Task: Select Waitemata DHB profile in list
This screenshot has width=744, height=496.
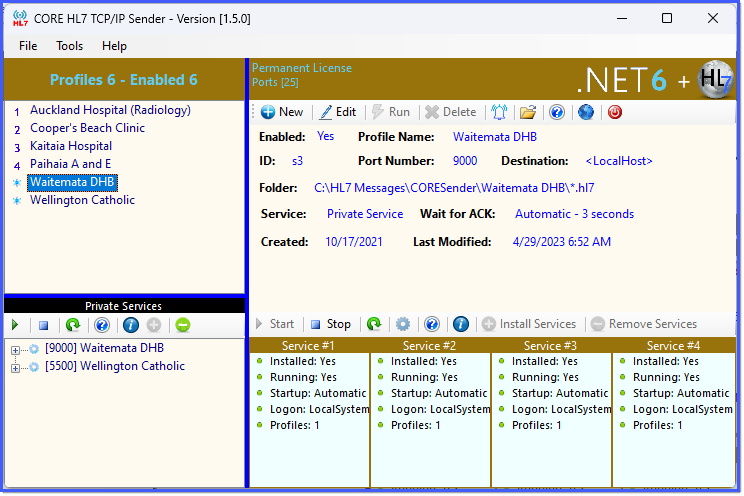Action: [x=72, y=182]
